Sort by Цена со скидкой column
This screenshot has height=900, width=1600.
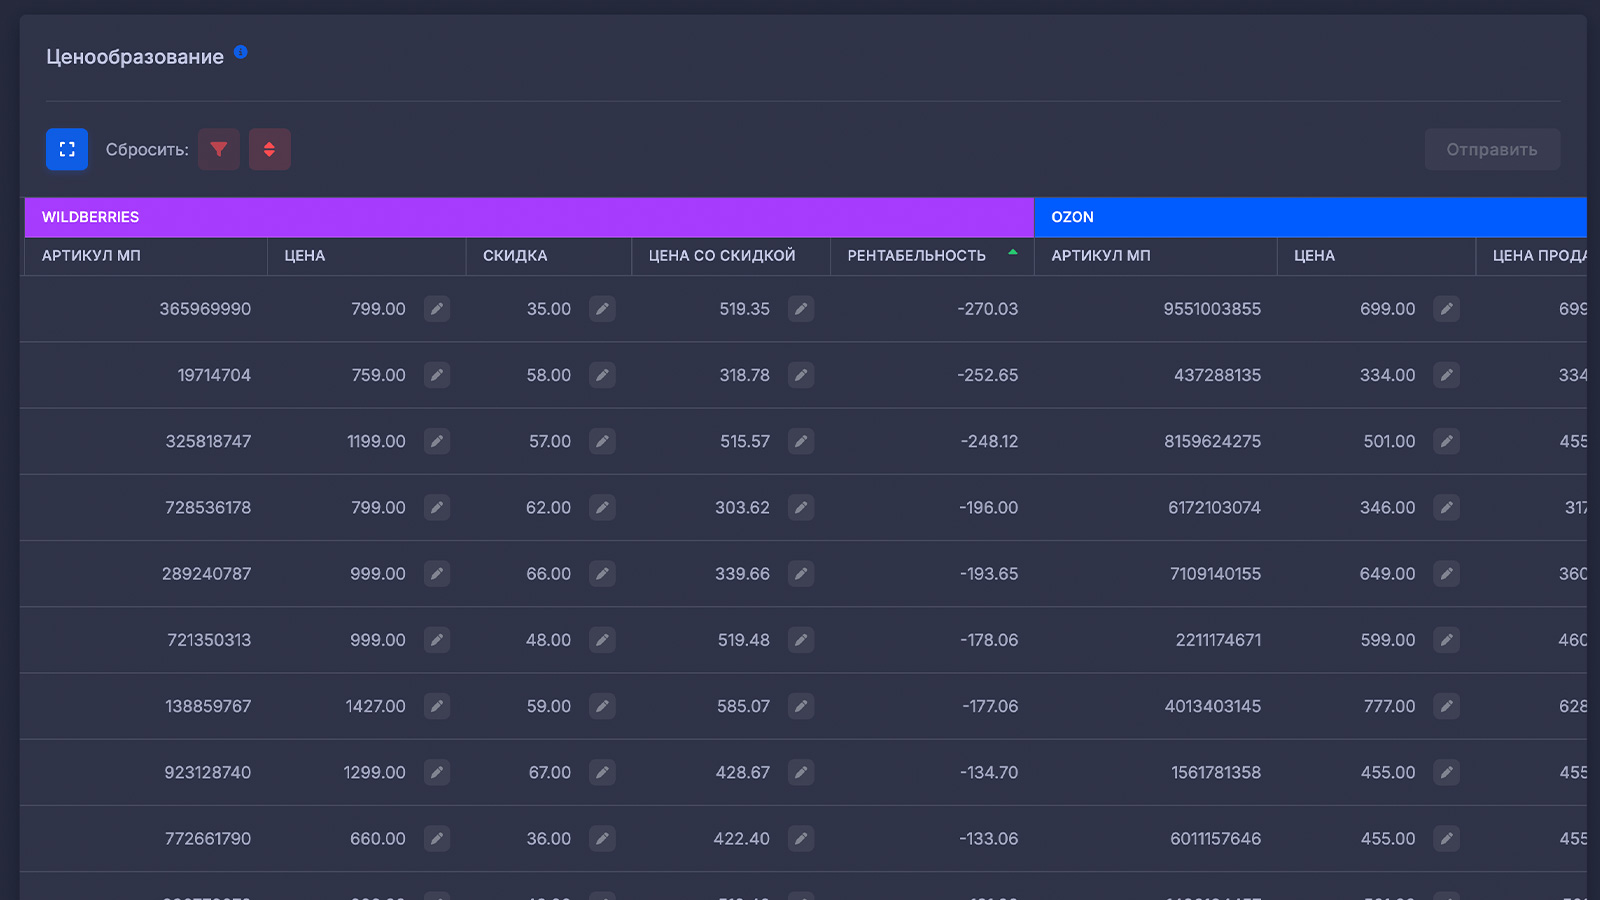[x=731, y=256]
